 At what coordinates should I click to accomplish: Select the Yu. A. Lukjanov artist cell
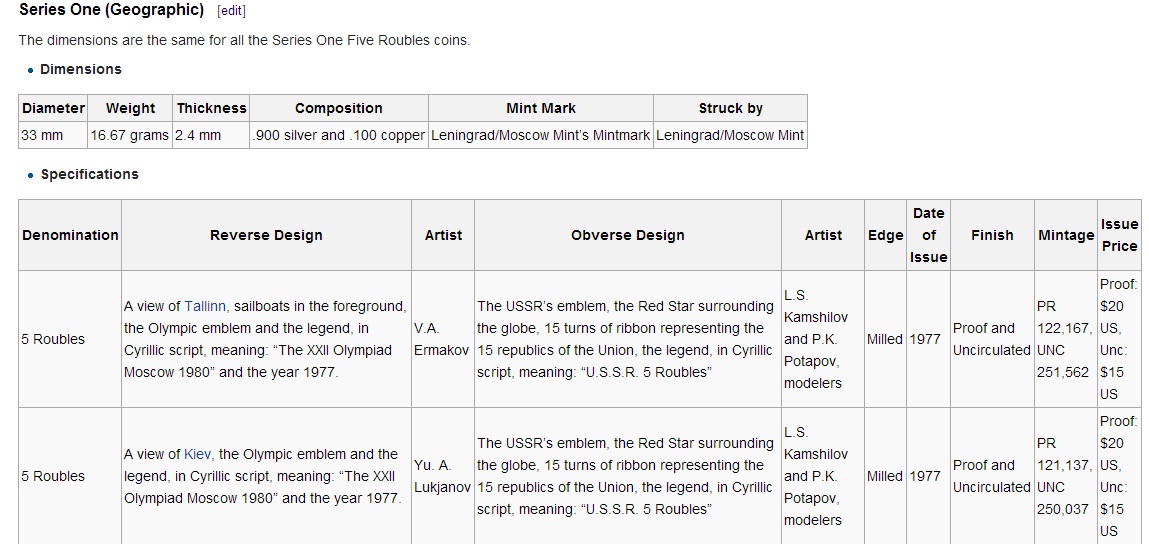click(443, 476)
